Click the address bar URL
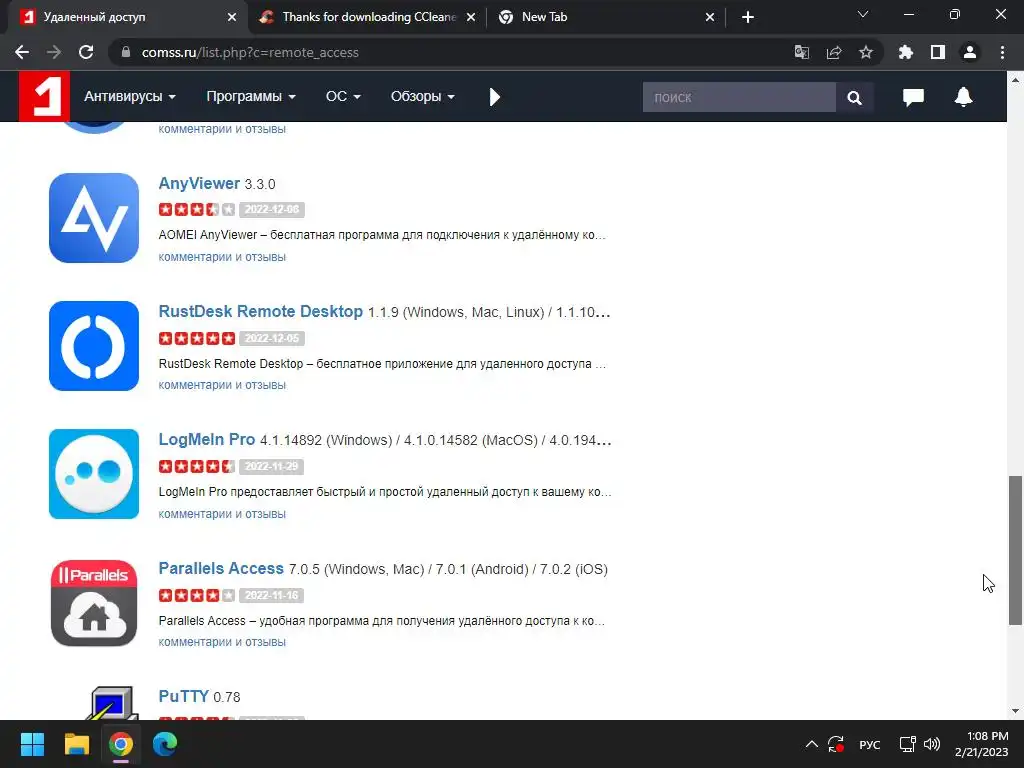 point(250,52)
